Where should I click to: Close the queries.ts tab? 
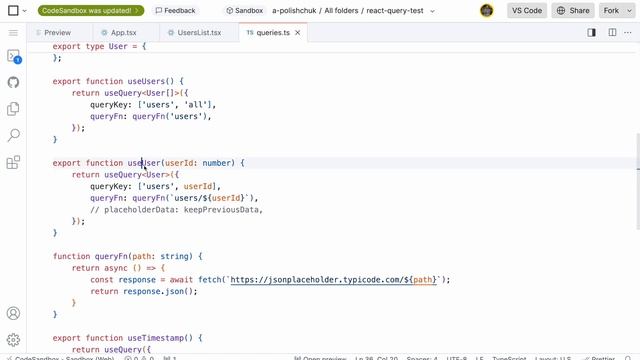click(298, 33)
